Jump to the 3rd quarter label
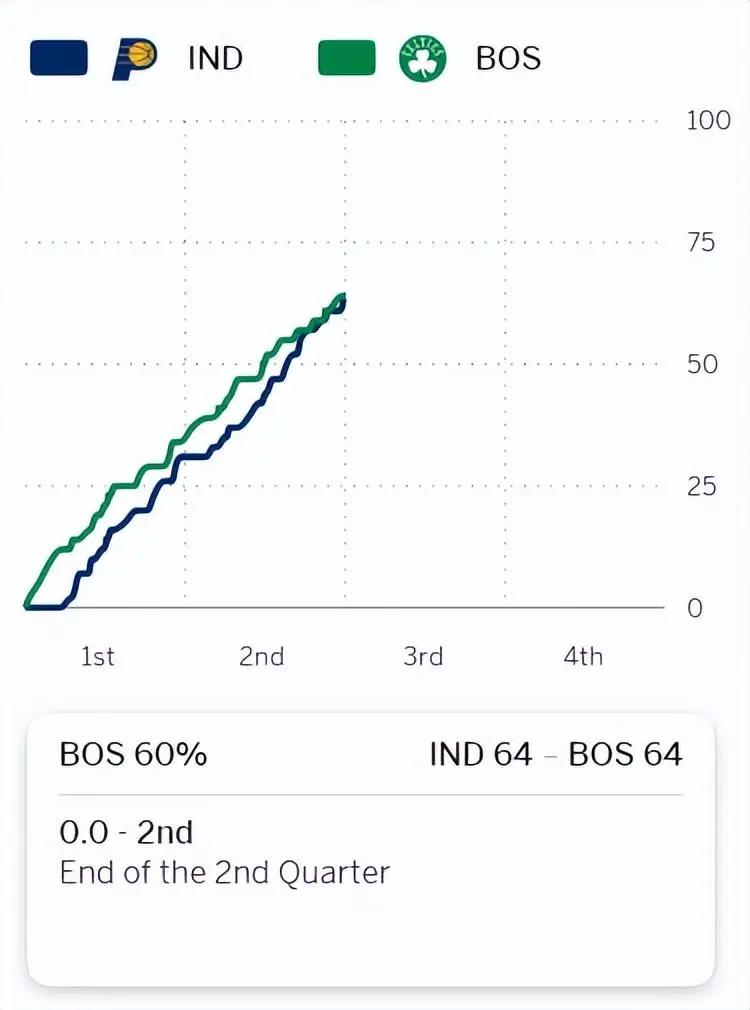750x1010 pixels. tap(423, 657)
